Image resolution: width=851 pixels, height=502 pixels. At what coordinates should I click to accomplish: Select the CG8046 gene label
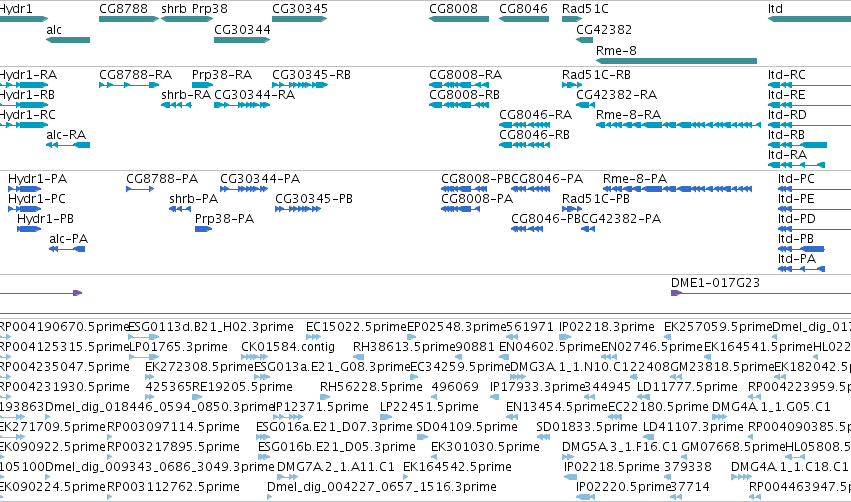[x=523, y=9]
